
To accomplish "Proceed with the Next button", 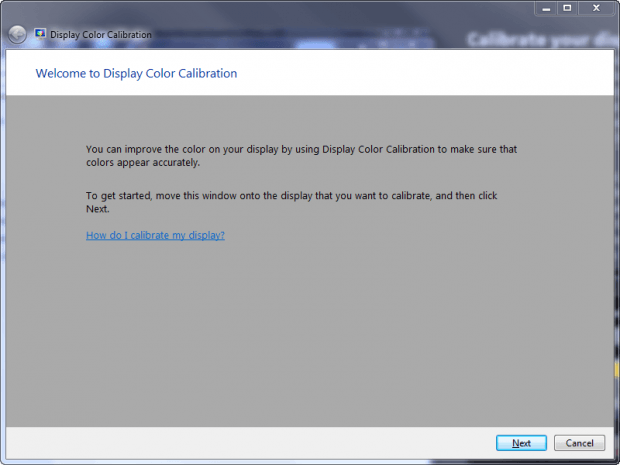I will click(x=521, y=443).
